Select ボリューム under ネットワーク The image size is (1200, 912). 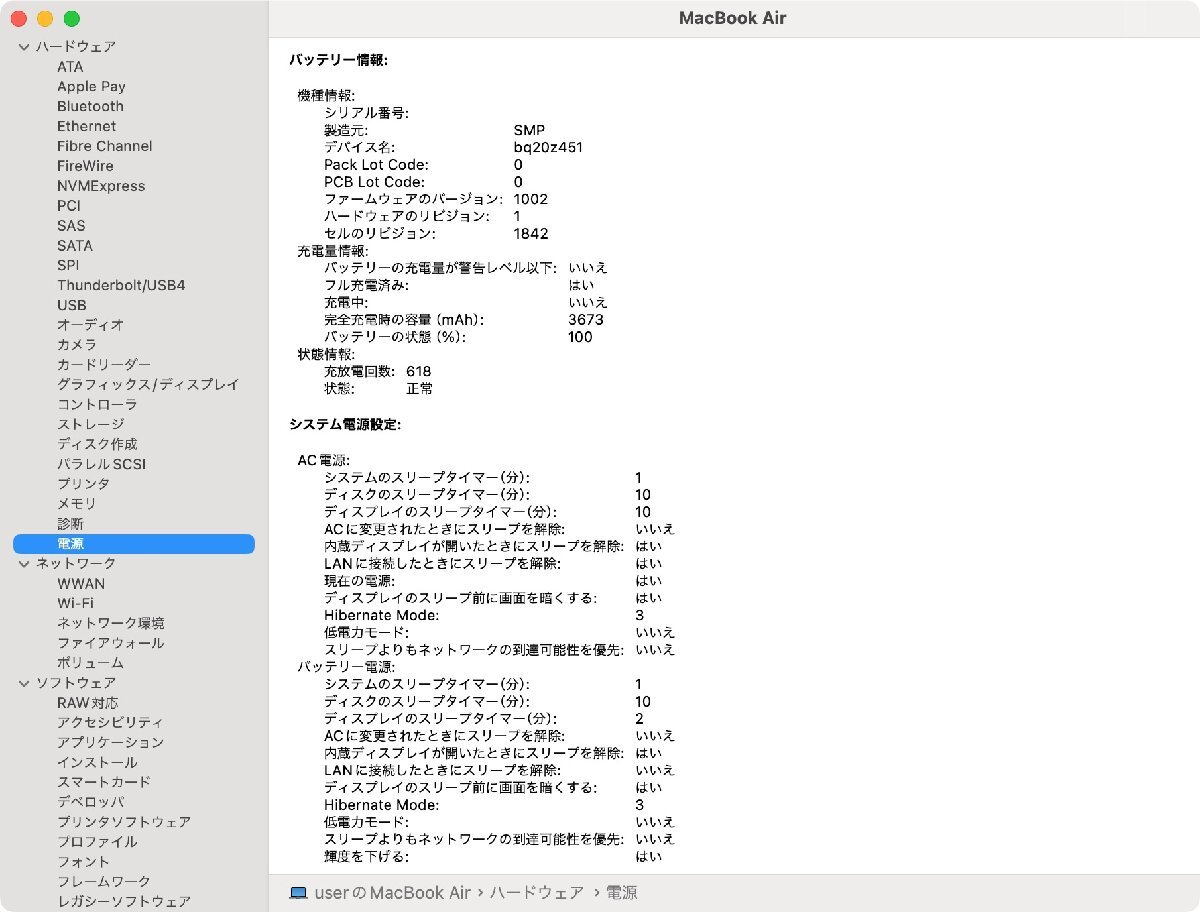coord(90,663)
